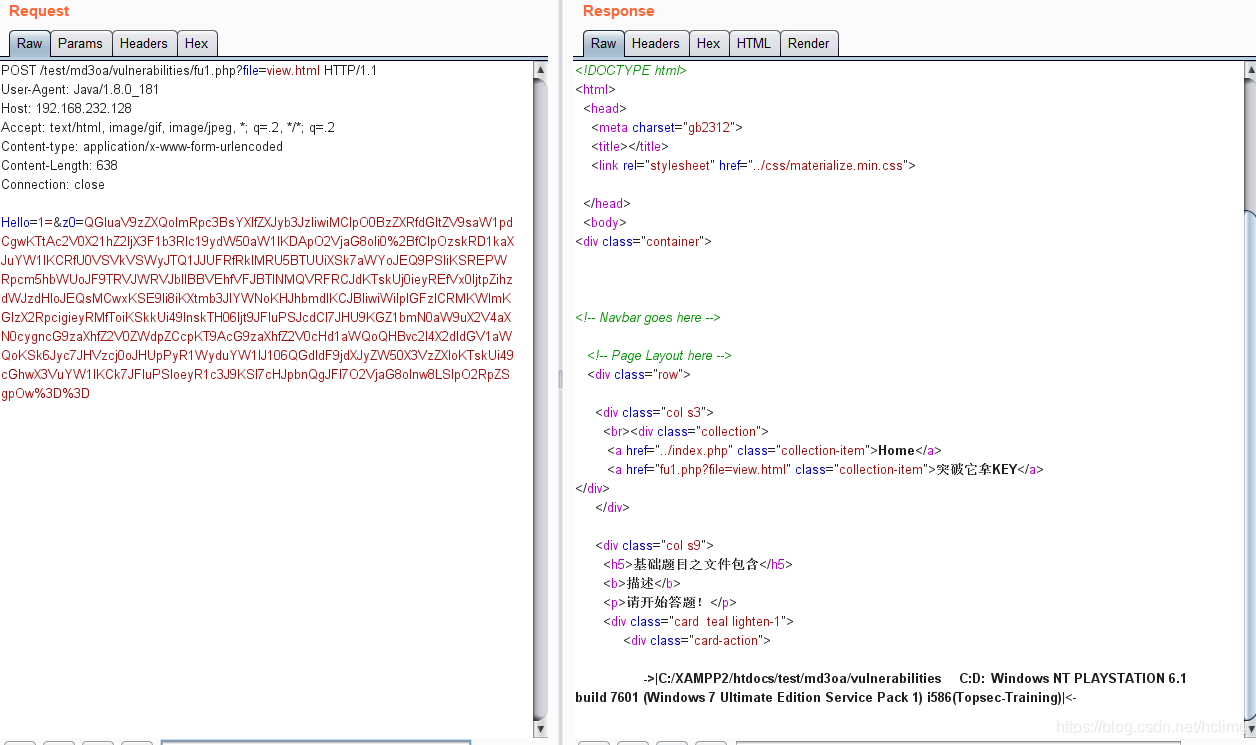The height and width of the screenshot is (745, 1256).
Task: Click the Content-Length: 638 header
Action: pyautogui.click(x=59, y=166)
